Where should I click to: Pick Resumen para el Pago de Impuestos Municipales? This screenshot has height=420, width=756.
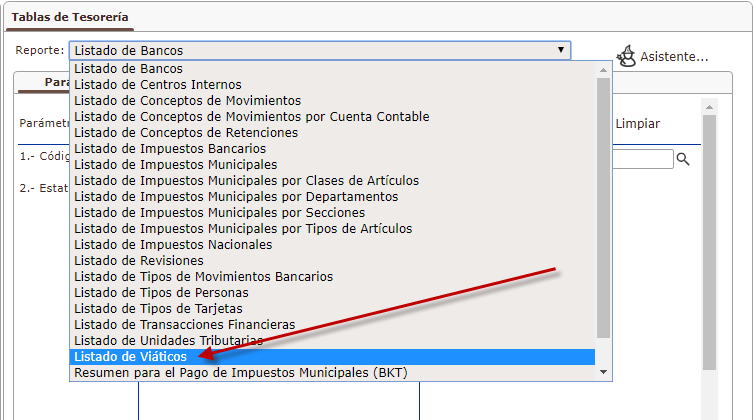click(332, 373)
